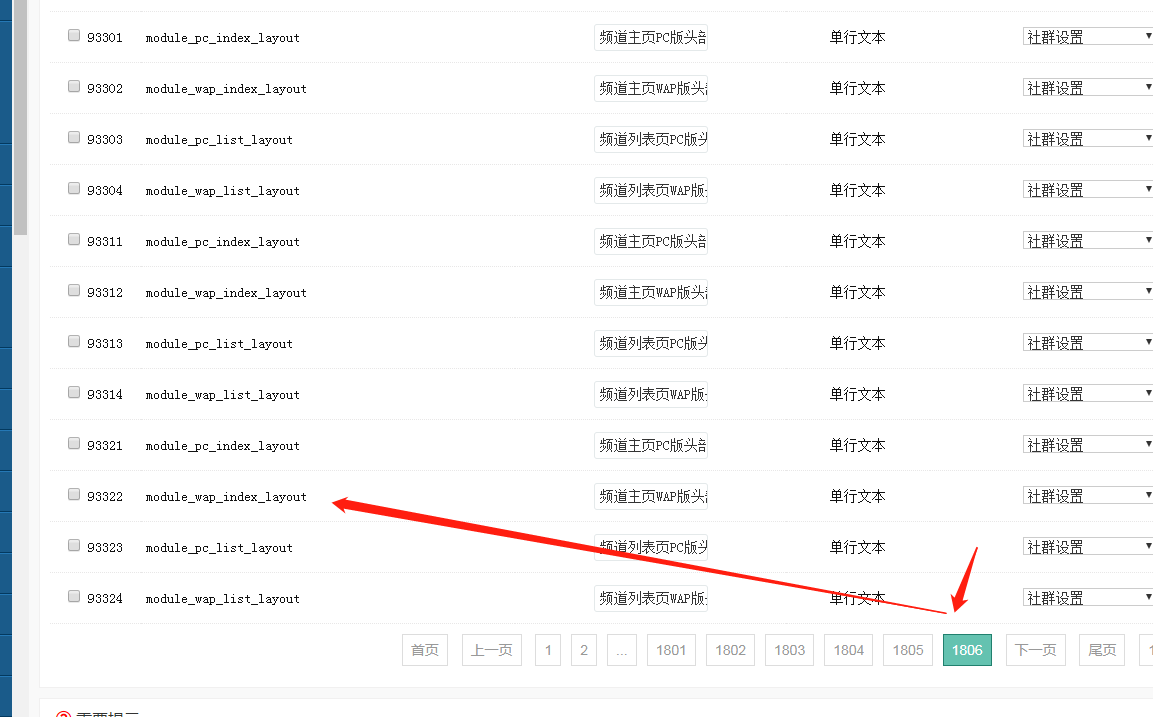This screenshot has width=1153, height=717.
Task: Open 社群设置 dropdown in row 93301
Action: tap(1088, 37)
